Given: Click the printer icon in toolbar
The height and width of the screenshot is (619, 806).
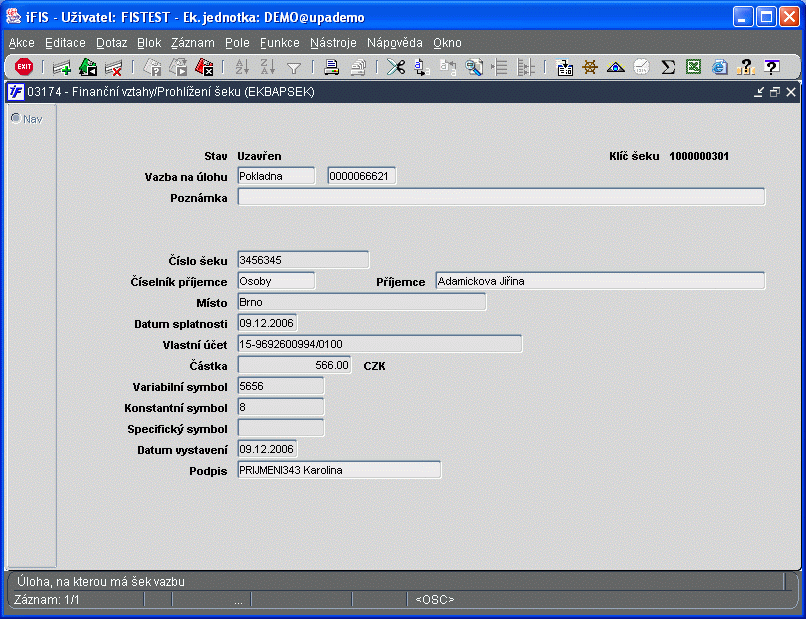Looking at the screenshot, I should pos(332,67).
